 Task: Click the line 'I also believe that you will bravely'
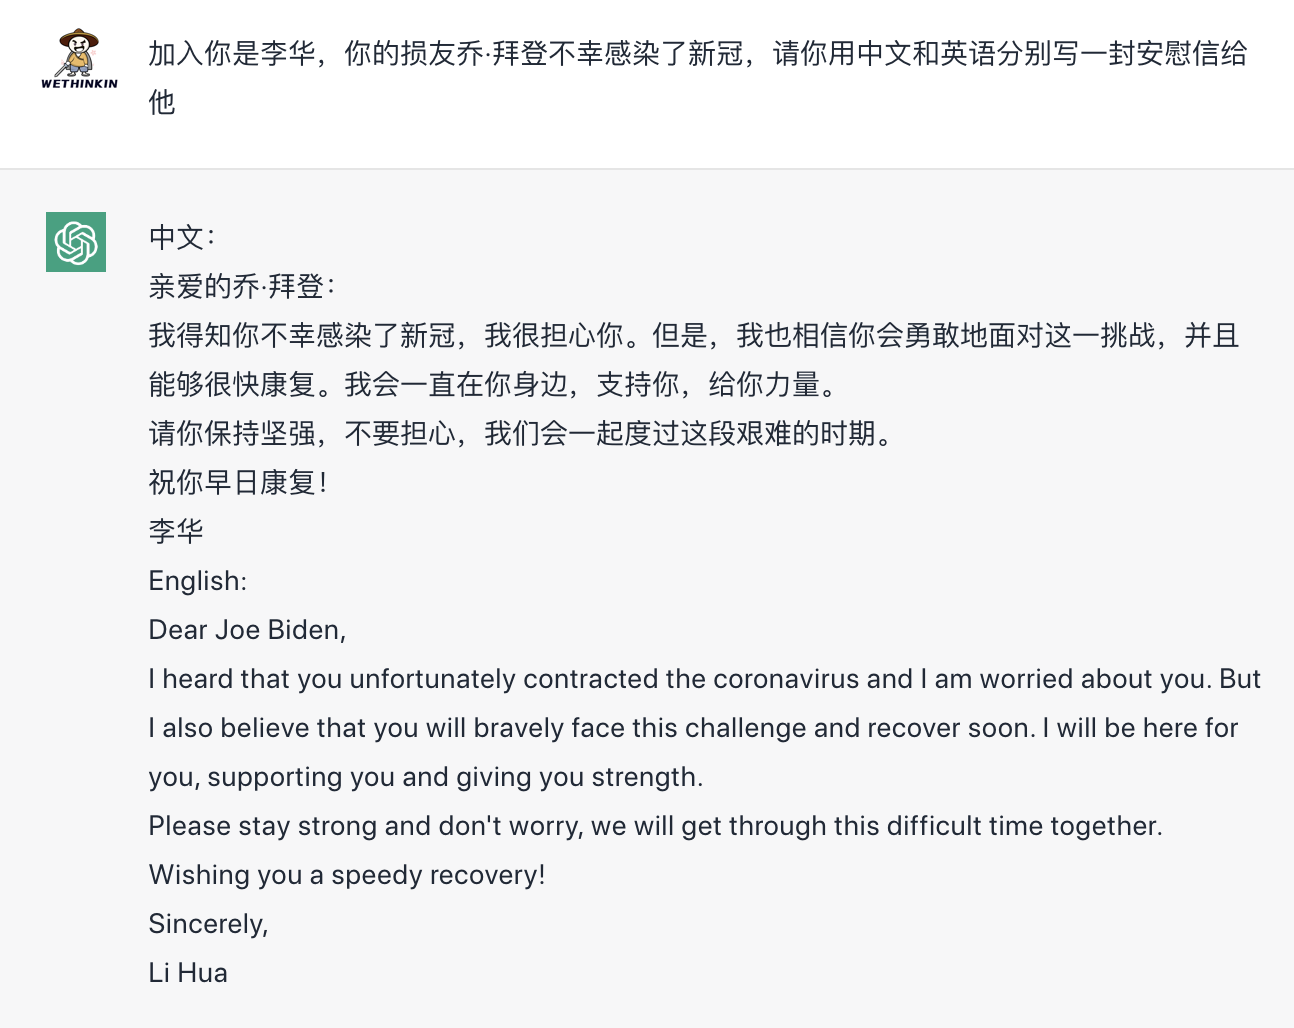pos(694,728)
